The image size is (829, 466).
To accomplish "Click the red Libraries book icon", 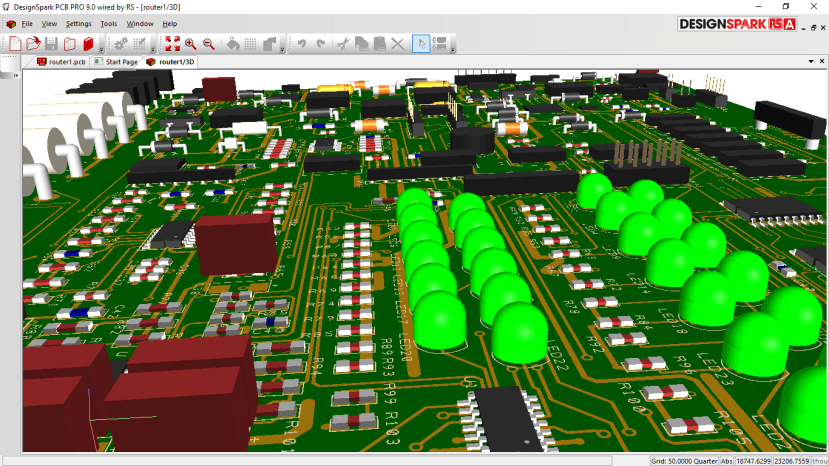I will [x=88, y=44].
